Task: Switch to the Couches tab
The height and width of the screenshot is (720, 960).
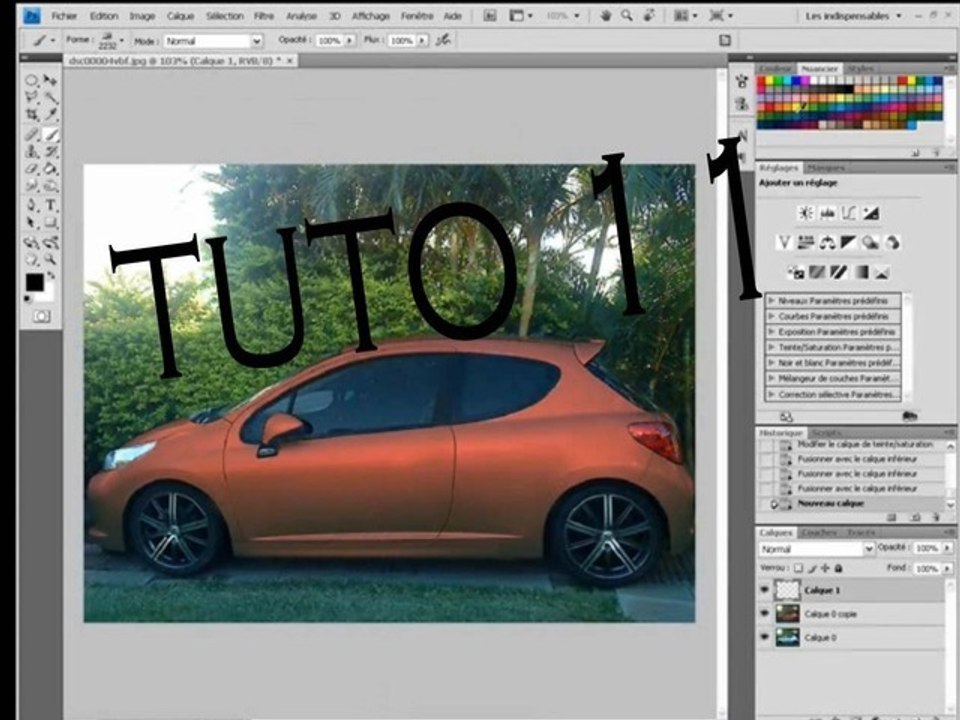Action: point(819,533)
